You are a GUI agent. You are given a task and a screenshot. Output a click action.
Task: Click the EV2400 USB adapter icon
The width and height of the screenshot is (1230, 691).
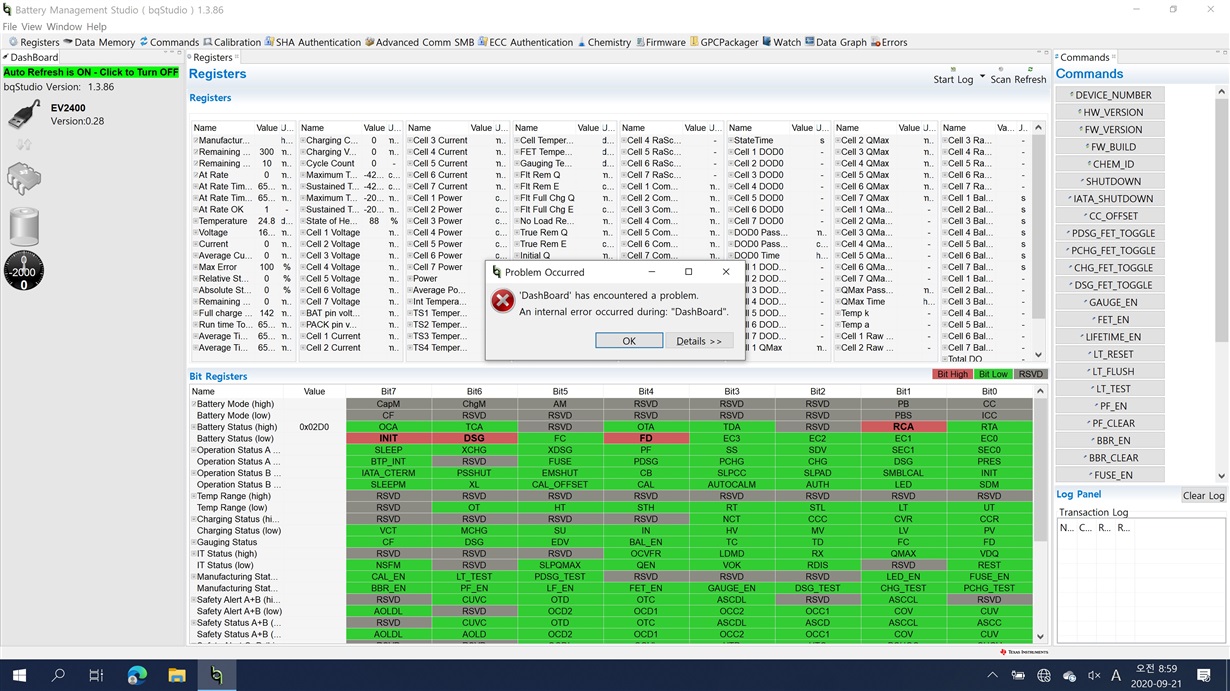pyautogui.click(x=23, y=114)
